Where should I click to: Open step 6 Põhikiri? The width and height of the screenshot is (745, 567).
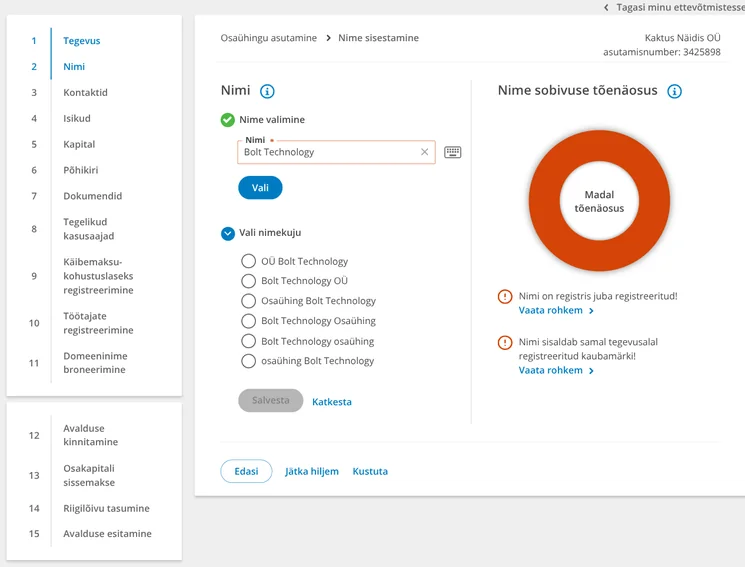pos(81,170)
